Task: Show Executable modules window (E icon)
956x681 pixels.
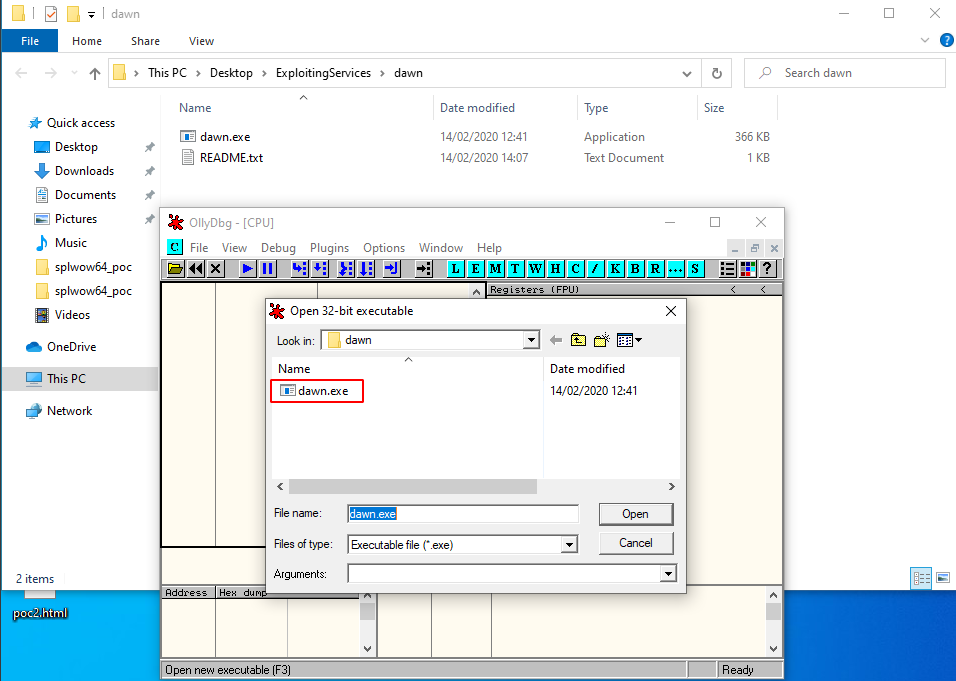Action: click(x=476, y=268)
